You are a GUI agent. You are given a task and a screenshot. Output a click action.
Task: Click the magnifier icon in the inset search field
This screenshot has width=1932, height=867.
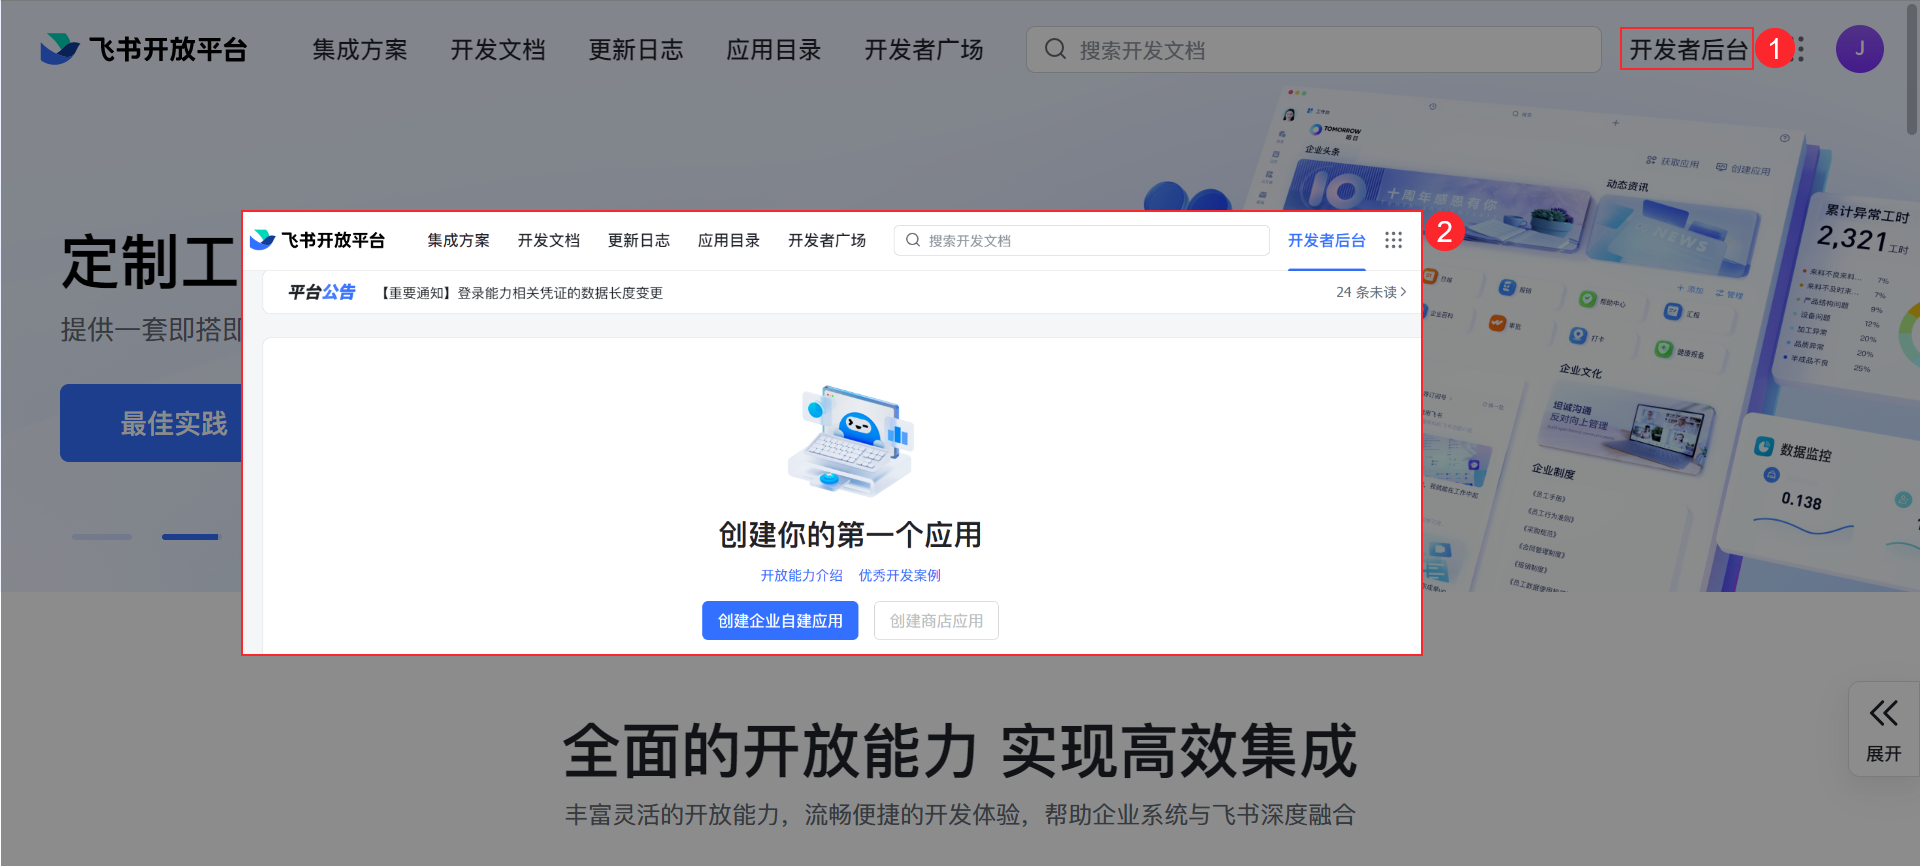click(913, 240)
